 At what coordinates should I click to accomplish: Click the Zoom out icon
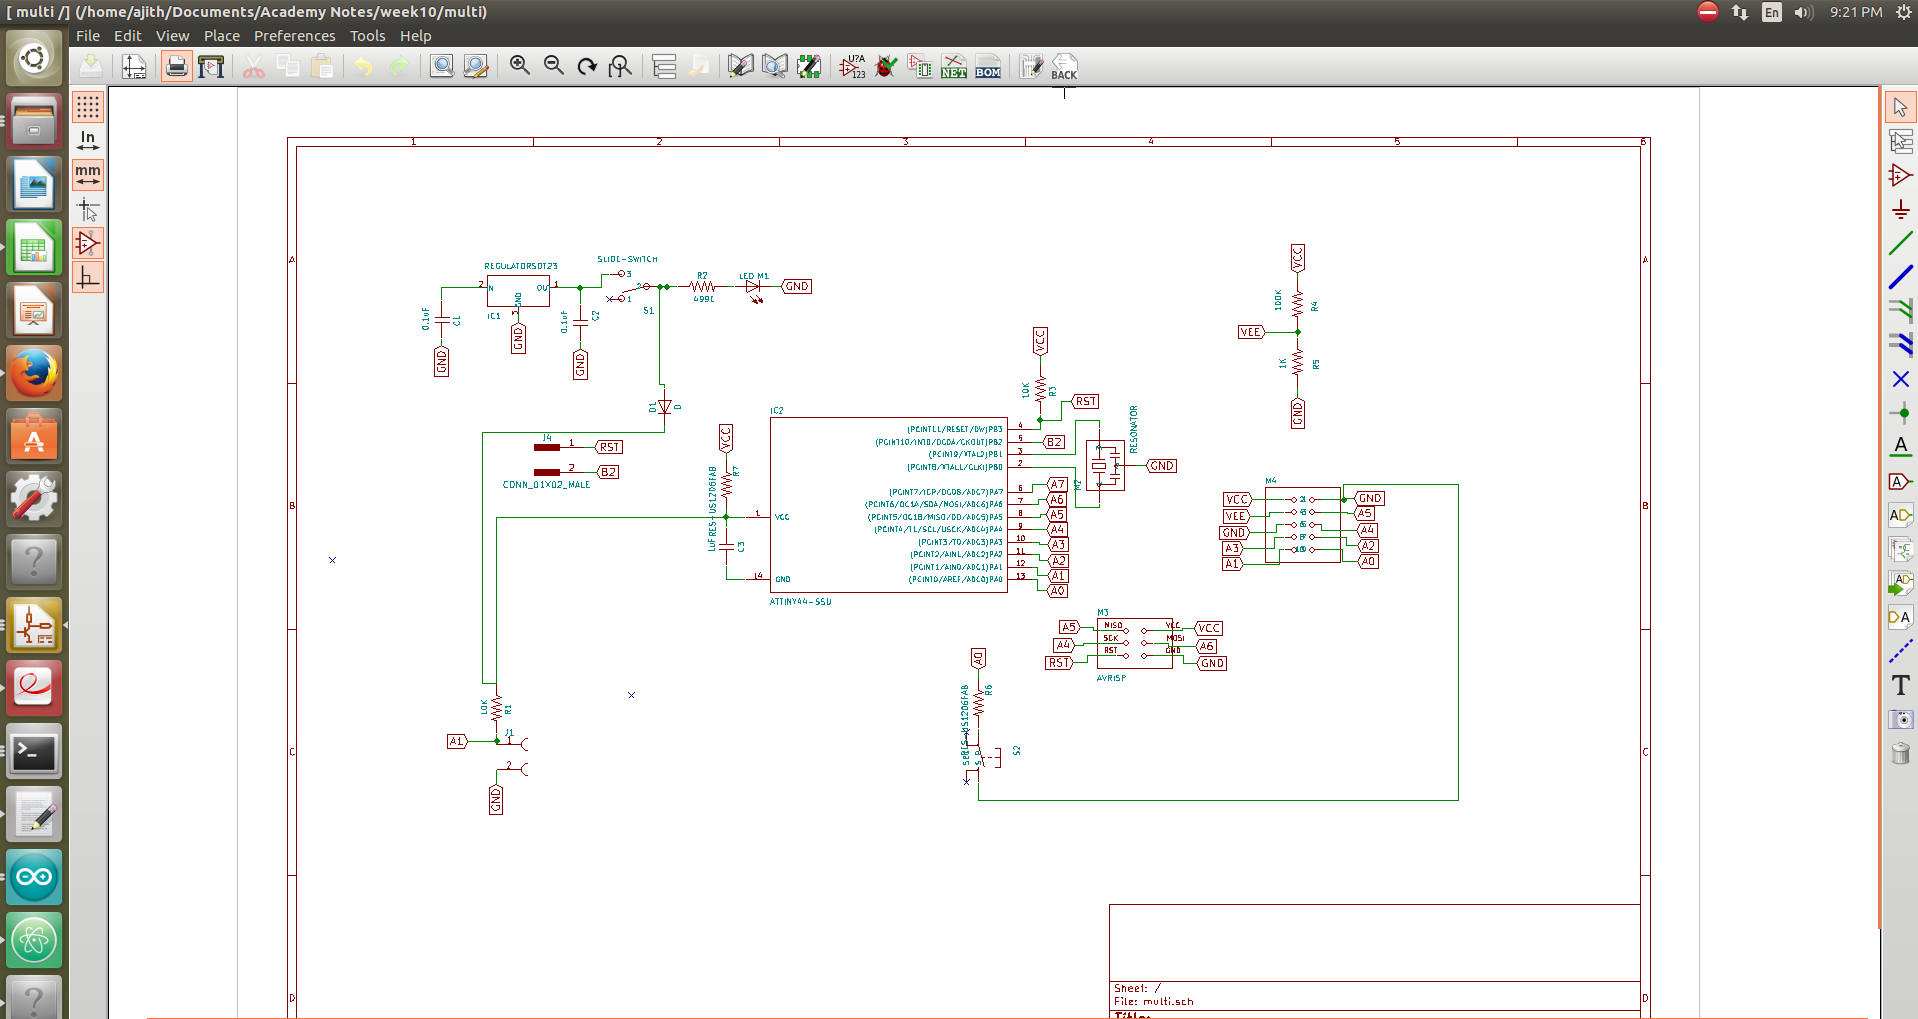[554, 66]
